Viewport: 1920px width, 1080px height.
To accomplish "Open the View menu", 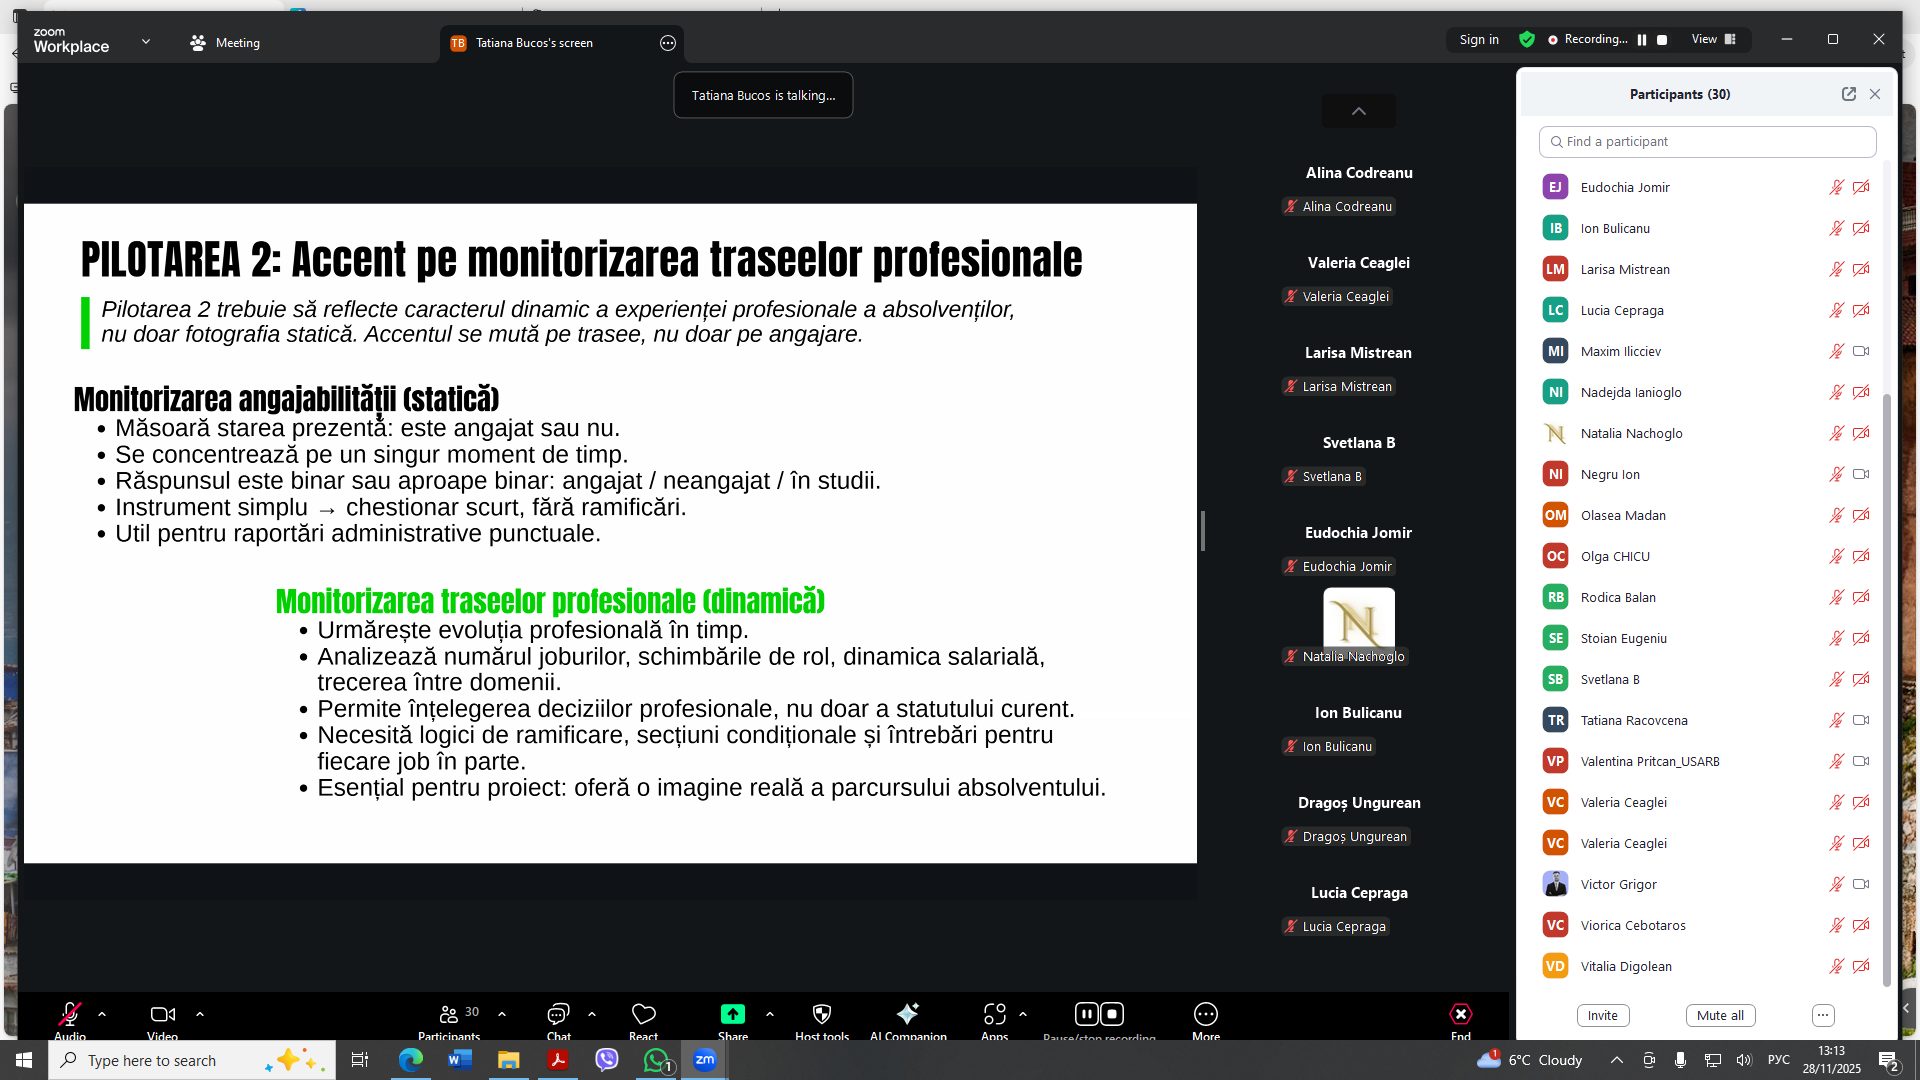I will pyautogui.click(x=1713, y=40).
